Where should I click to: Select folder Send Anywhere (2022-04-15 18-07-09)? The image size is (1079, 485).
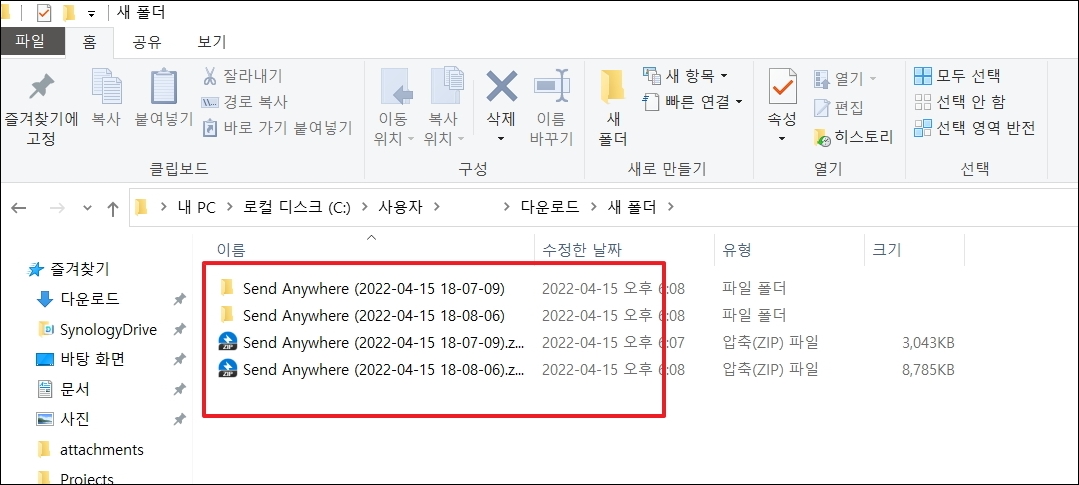pos(374,288)
